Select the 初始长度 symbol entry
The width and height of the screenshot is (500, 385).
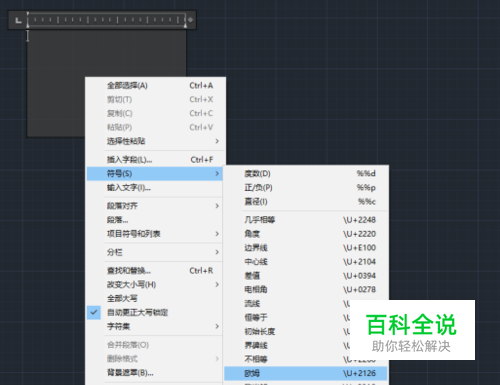pyautogui.click(x=287, y=332)
